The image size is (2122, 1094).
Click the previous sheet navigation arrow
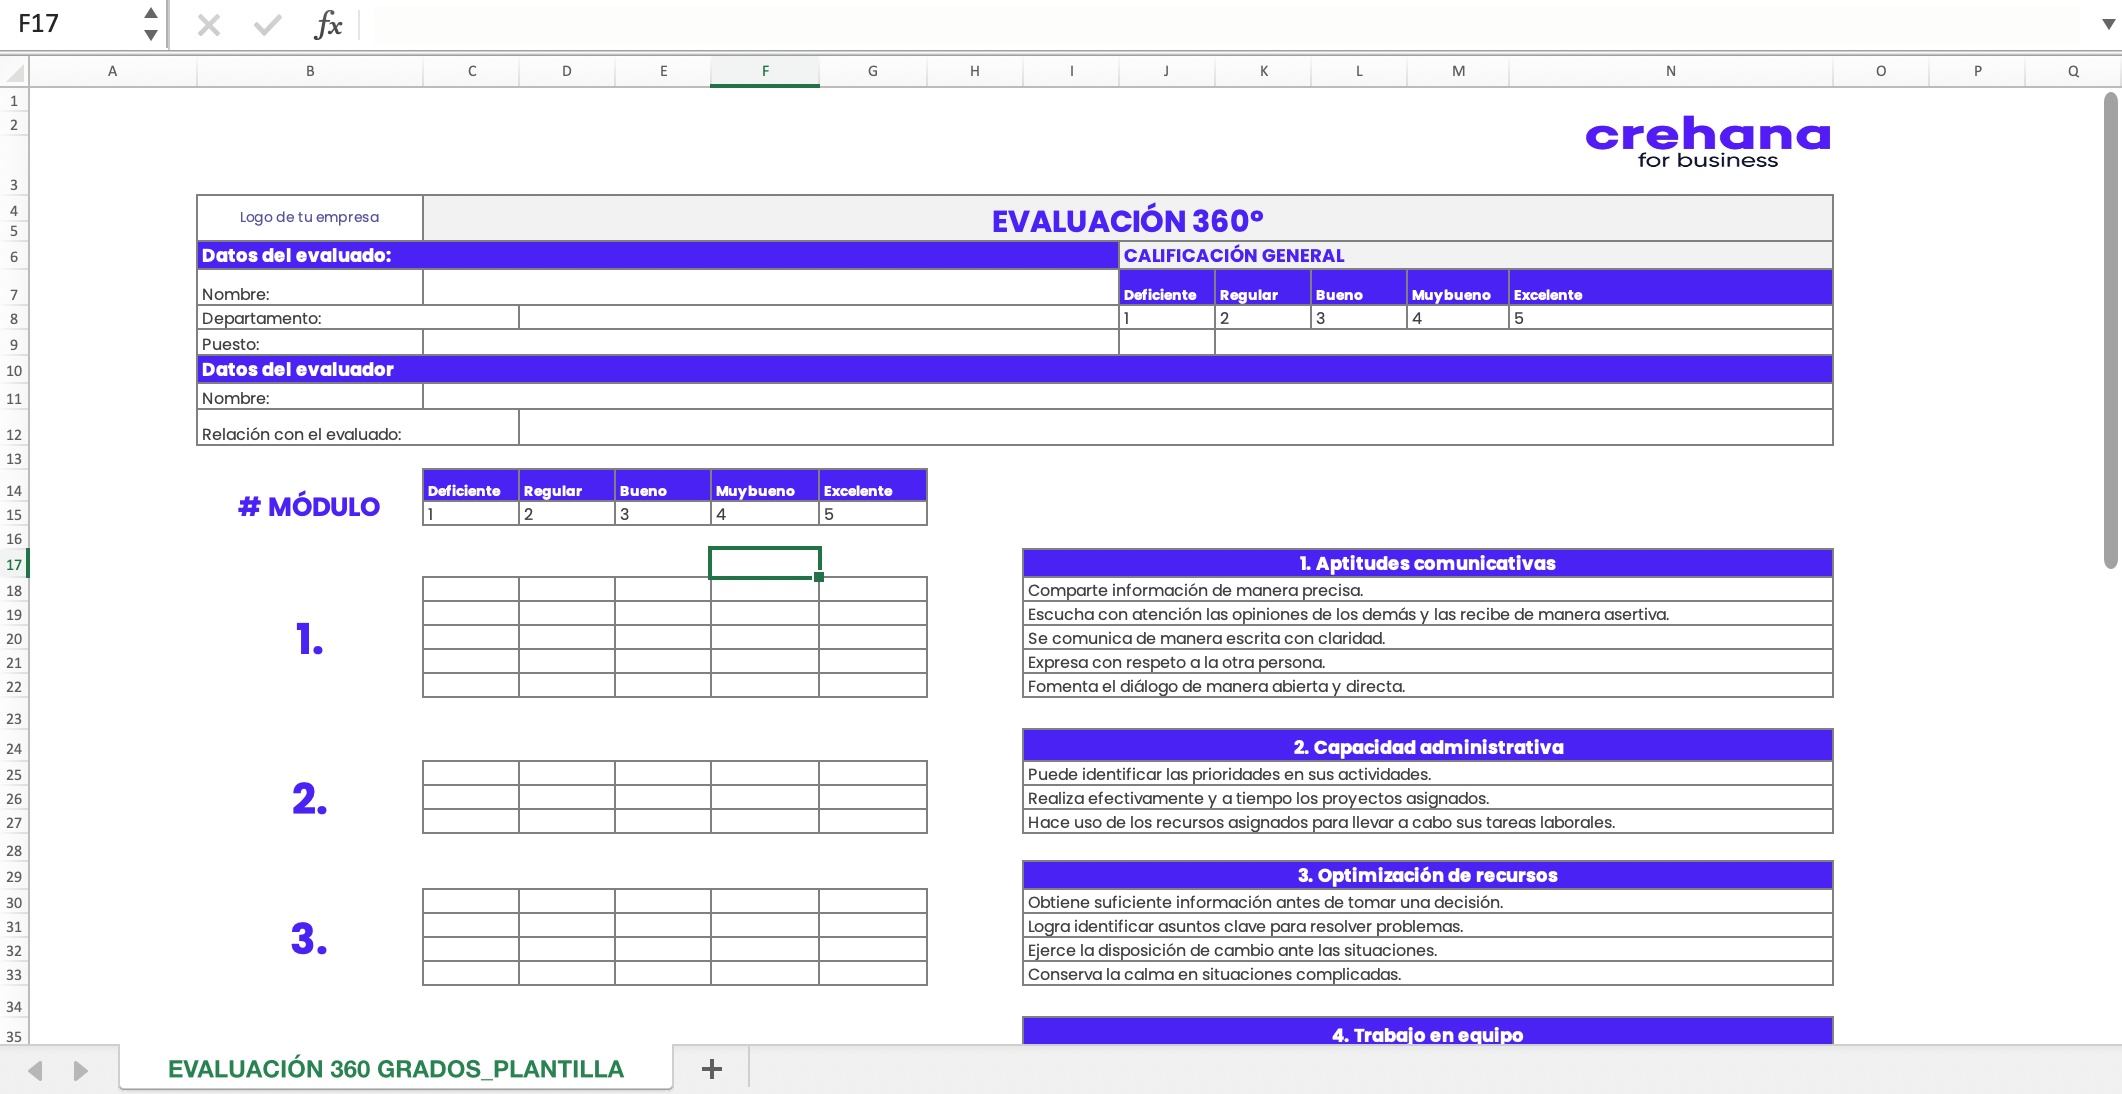pos(38,1069)
